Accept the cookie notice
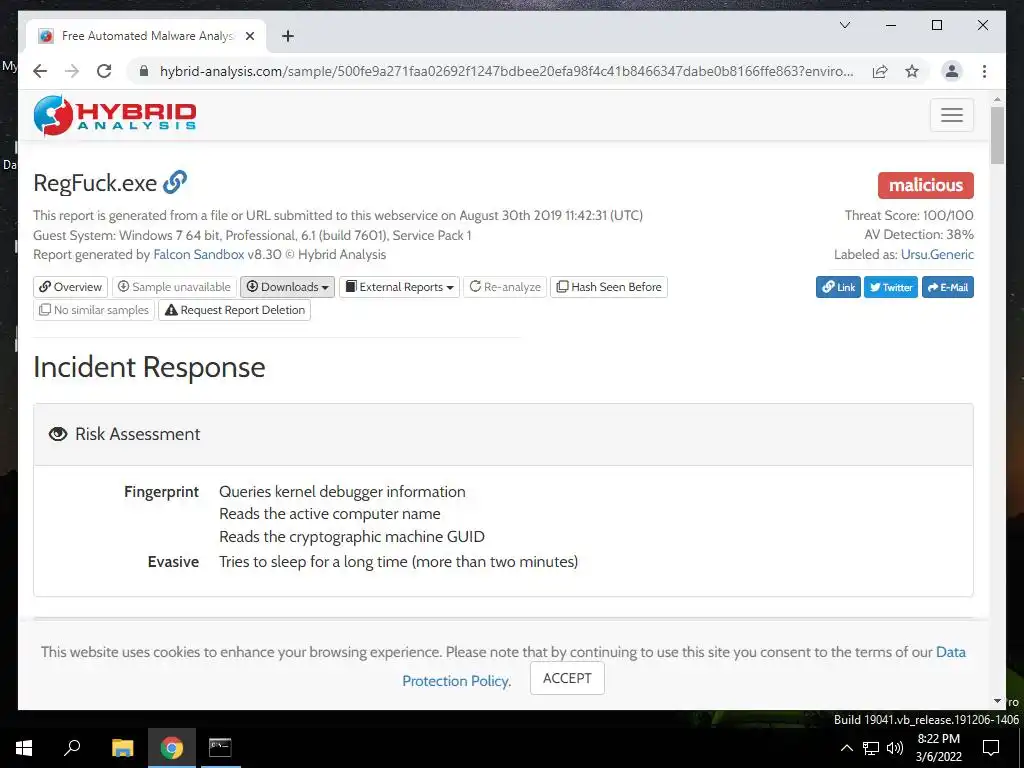This screenshot has width=1024, height=768. [x=567, y=678]
